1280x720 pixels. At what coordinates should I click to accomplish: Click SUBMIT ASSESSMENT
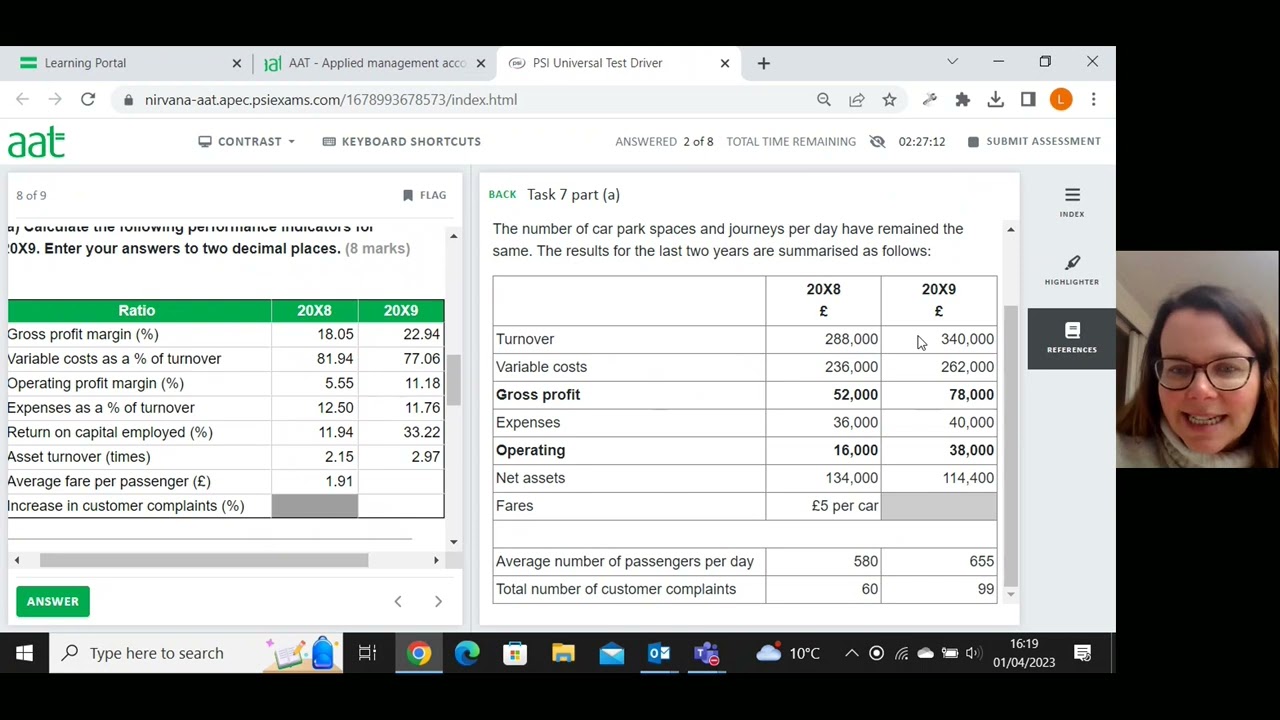coord(1034,141)
